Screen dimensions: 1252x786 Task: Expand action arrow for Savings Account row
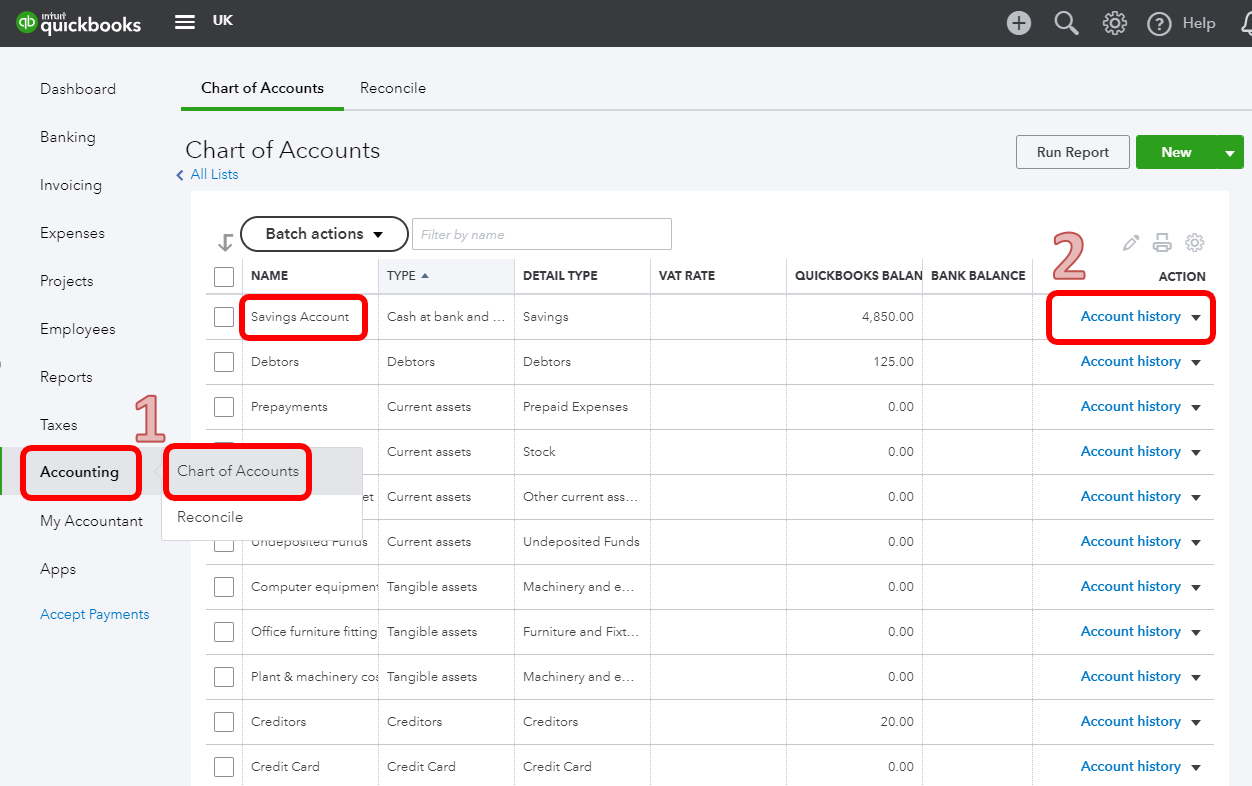tap(1196, 317)
